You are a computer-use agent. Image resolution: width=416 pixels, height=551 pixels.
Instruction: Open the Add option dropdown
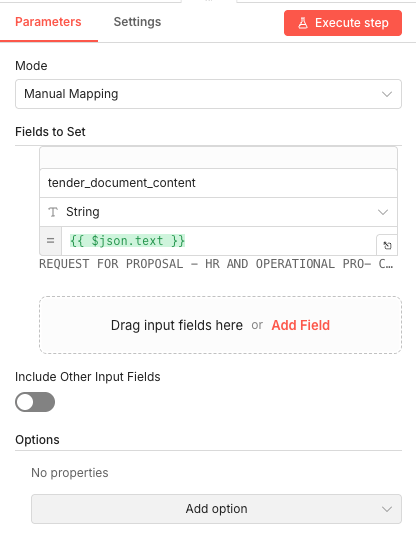(x=216, y=509)
